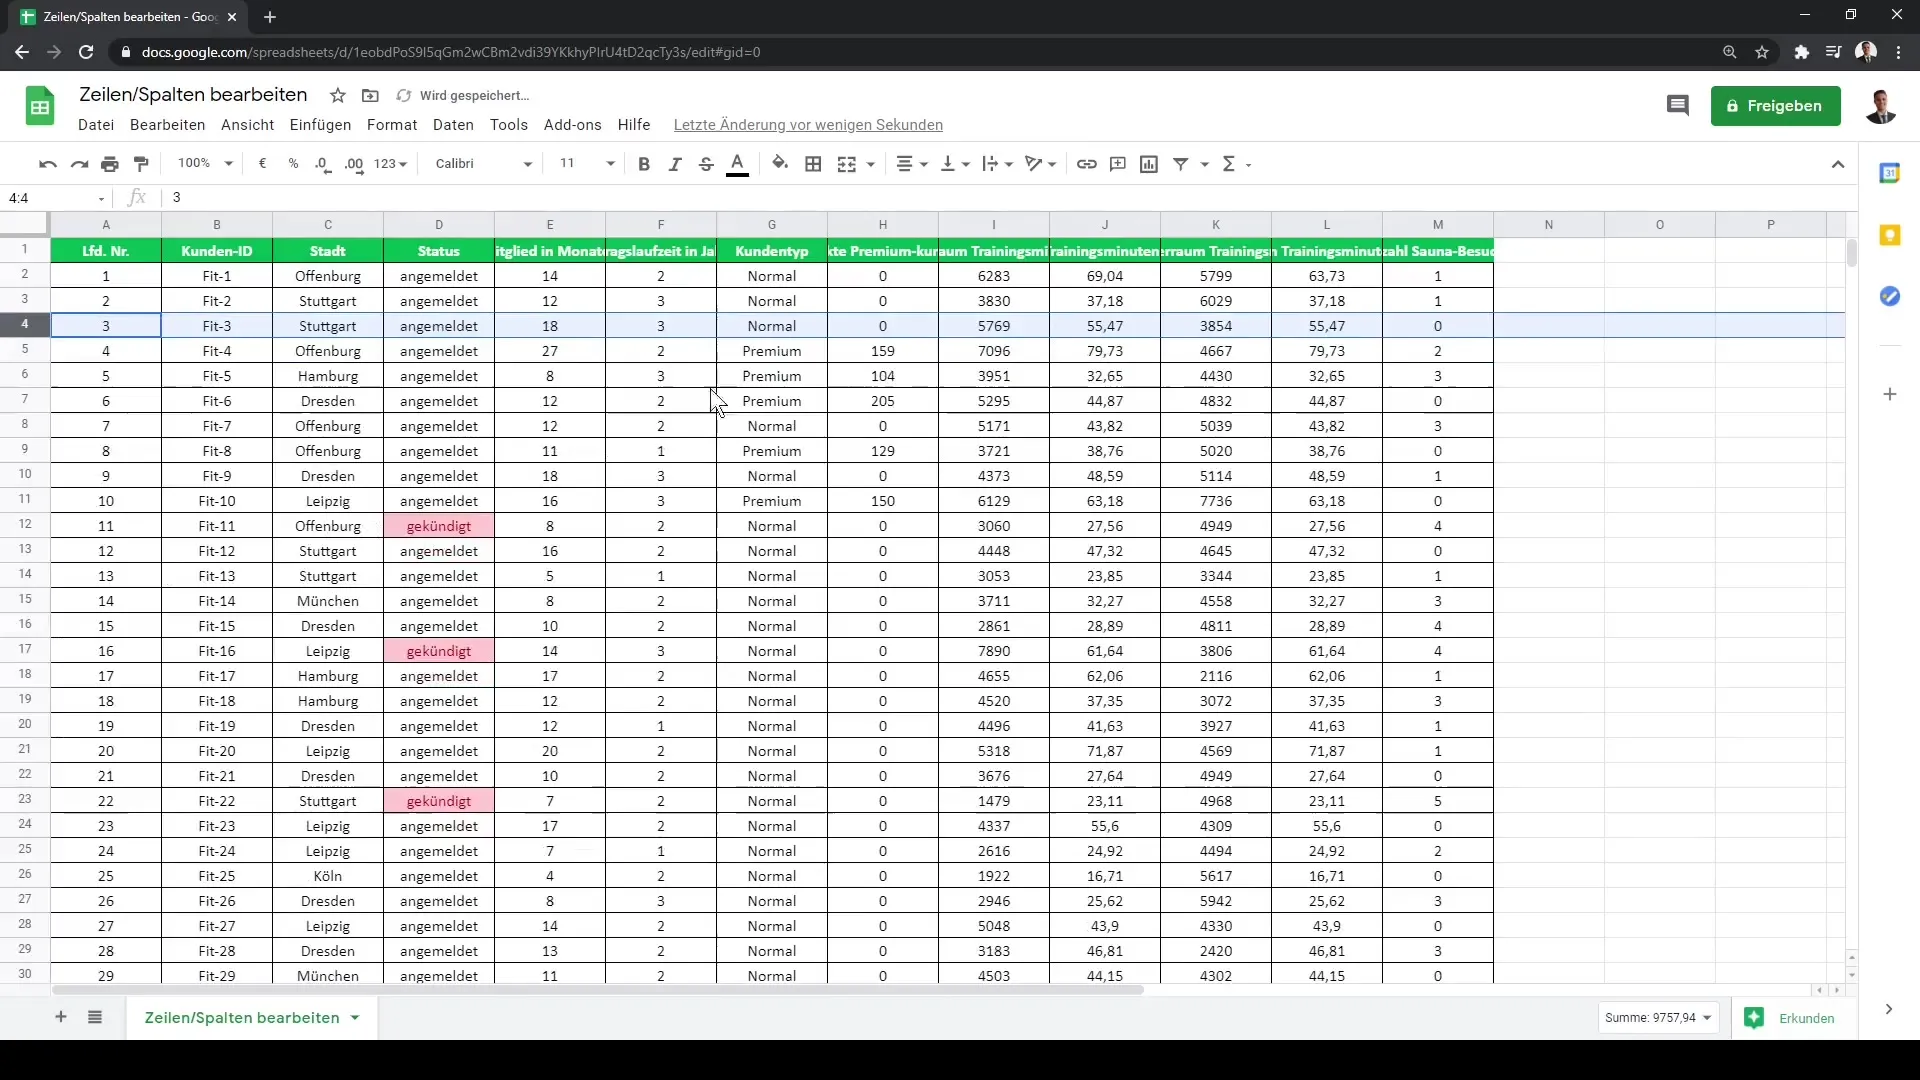
Task: Click the merge cells icon
Action: 851,164
